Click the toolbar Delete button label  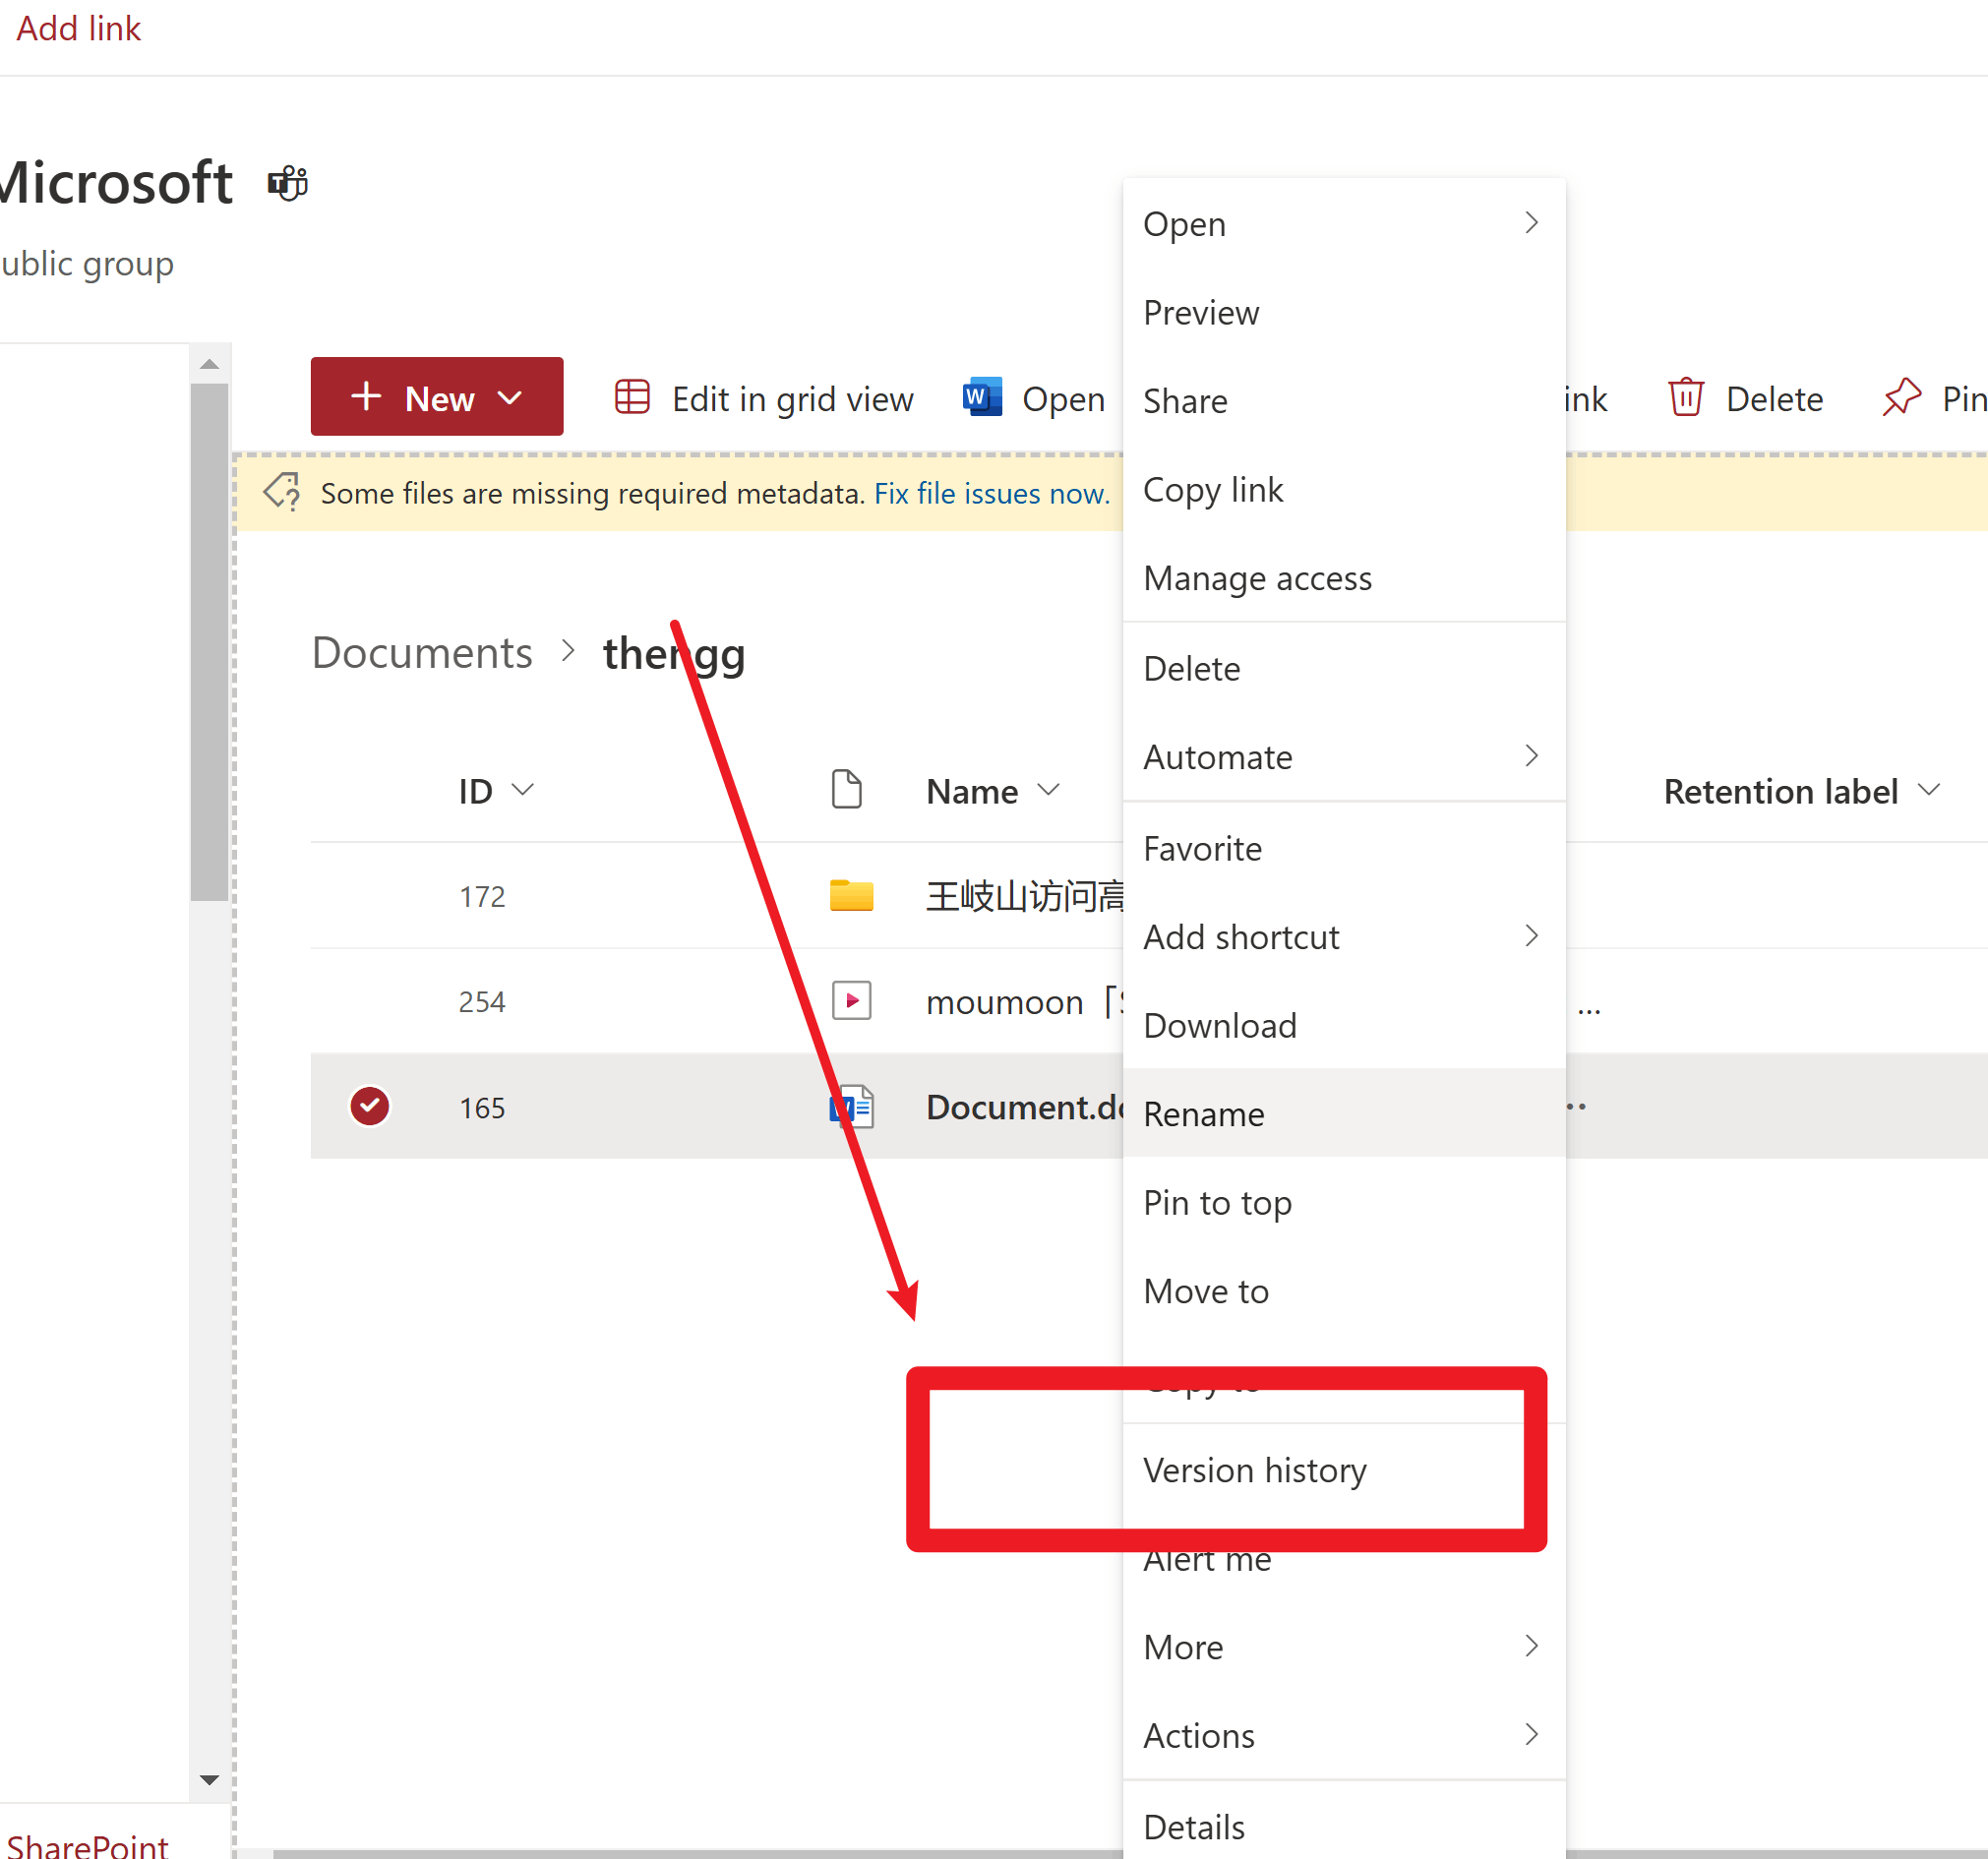[1774, 398]
